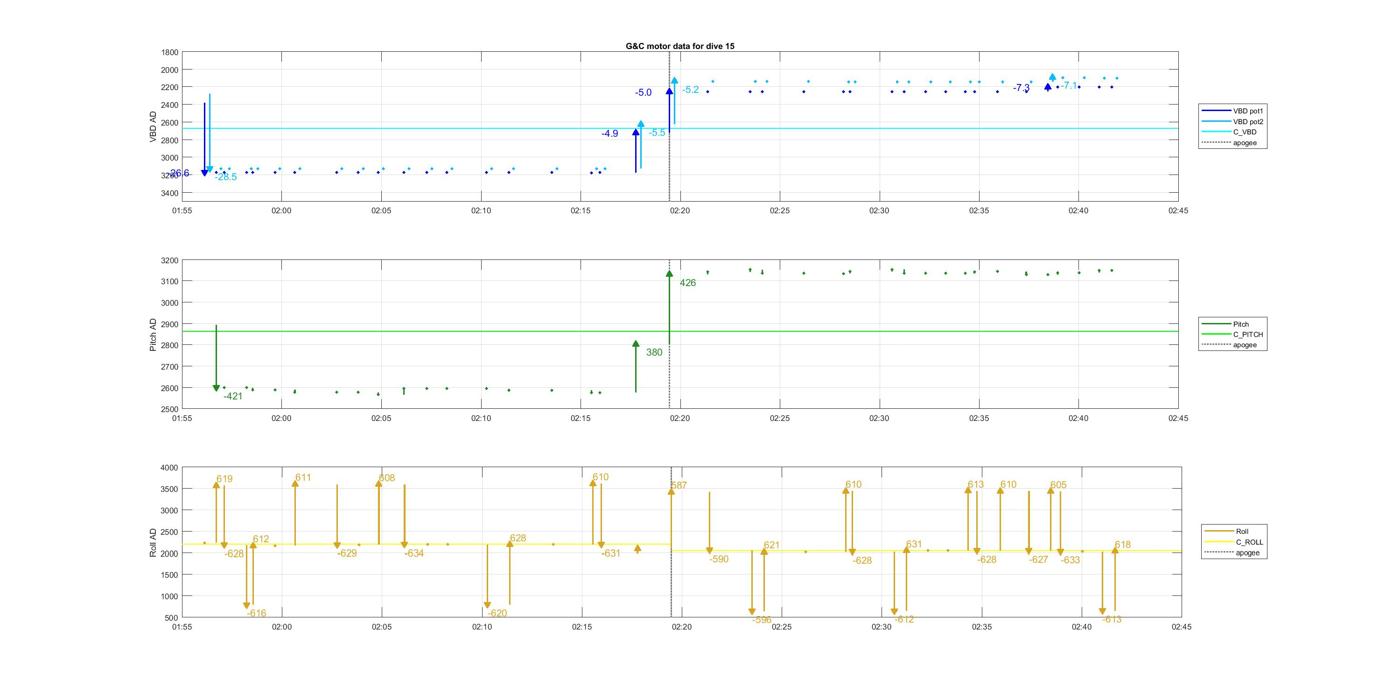The height and width of the screenshot is (693, 1400).
Task: Click the '-596' roll data label
Action: [762, 620]
